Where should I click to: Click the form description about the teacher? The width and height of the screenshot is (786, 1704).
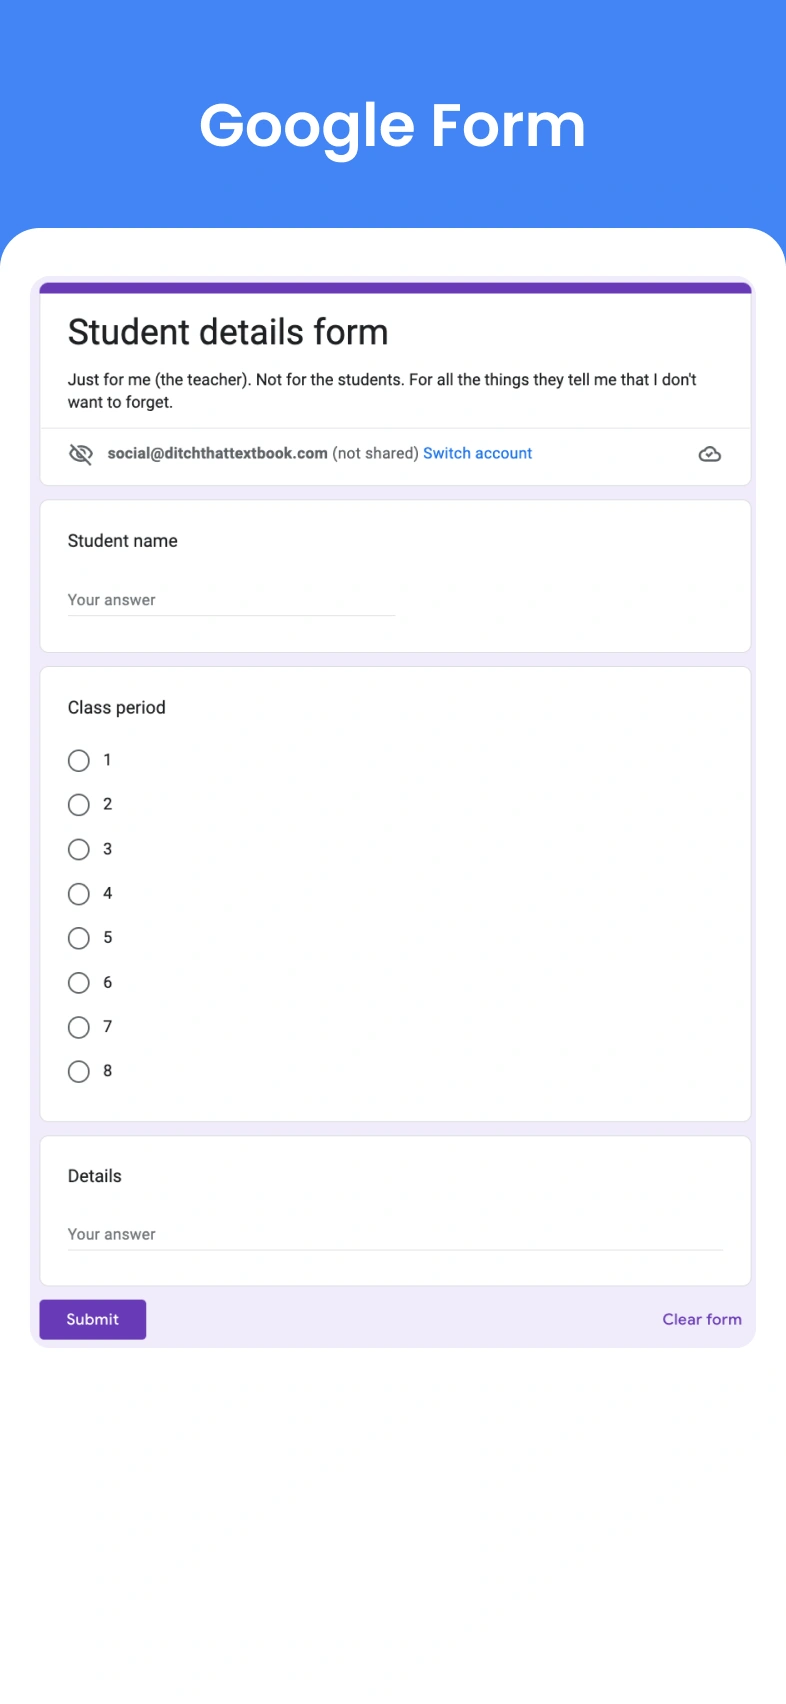[382, 391]
